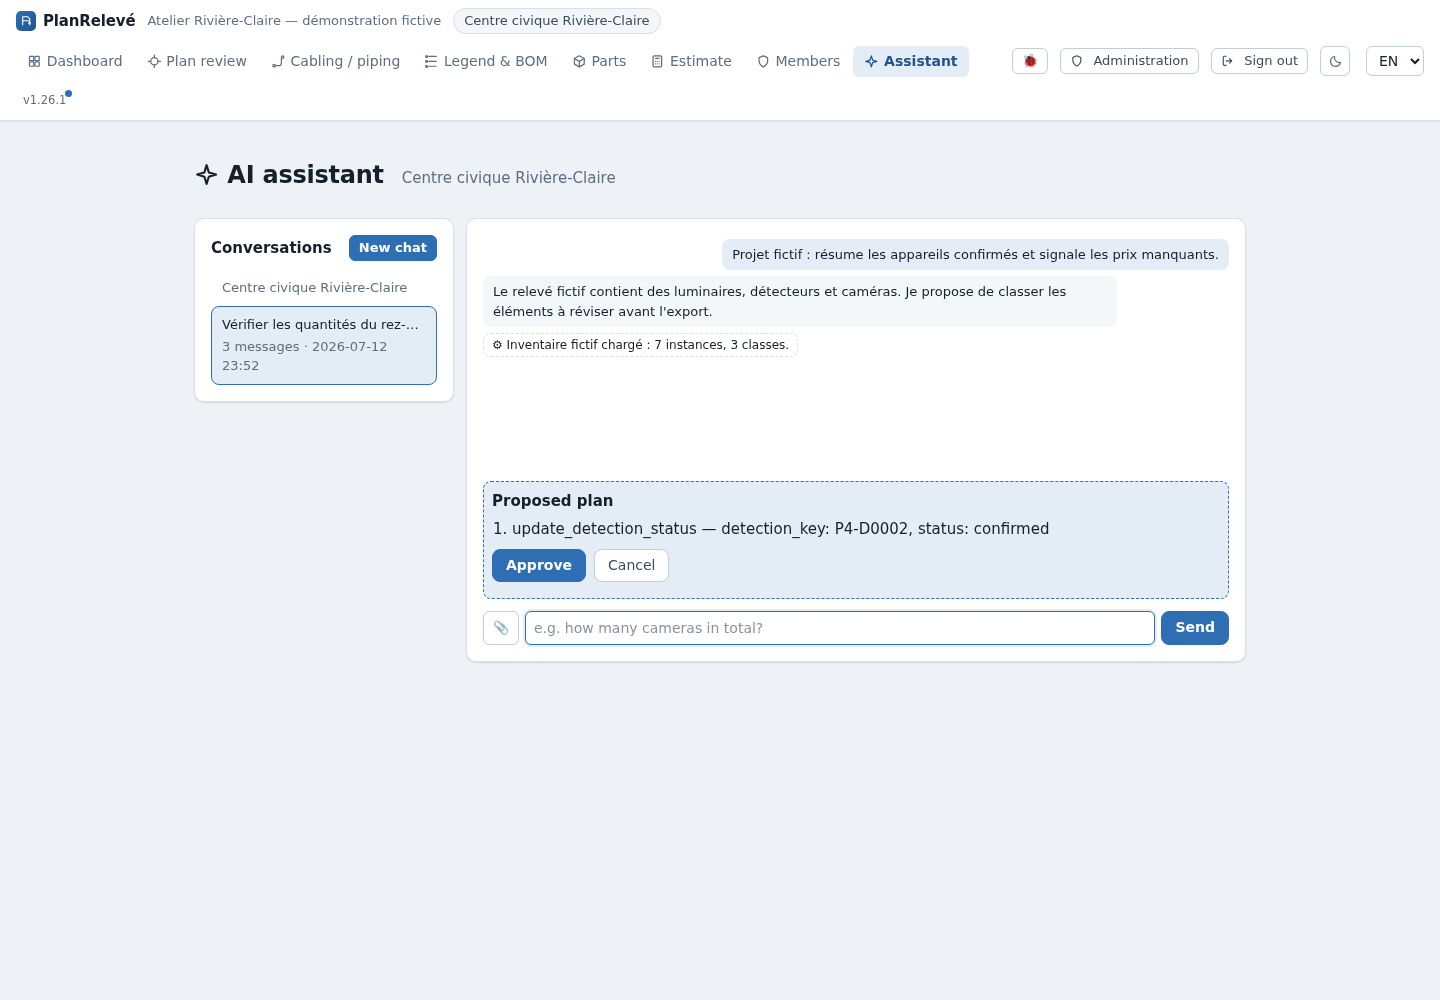Click the bug report icon button
Viewport: 1440px width, 1000px height.
tap(1030, 61)
